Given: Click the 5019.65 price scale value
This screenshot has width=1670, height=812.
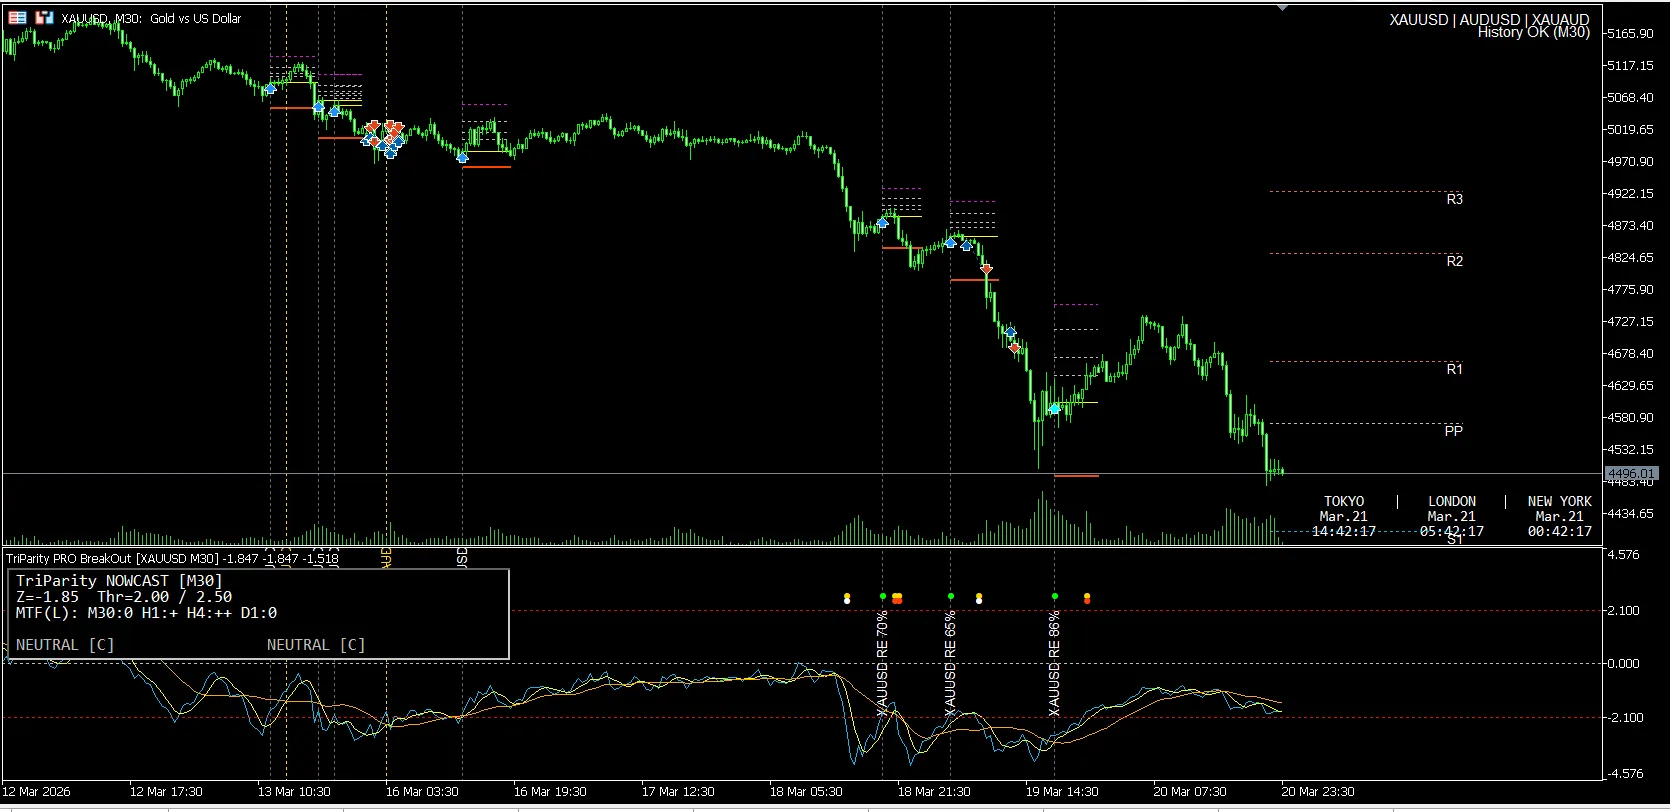Looking at the screenshot, I should (x=1631, y=130).
